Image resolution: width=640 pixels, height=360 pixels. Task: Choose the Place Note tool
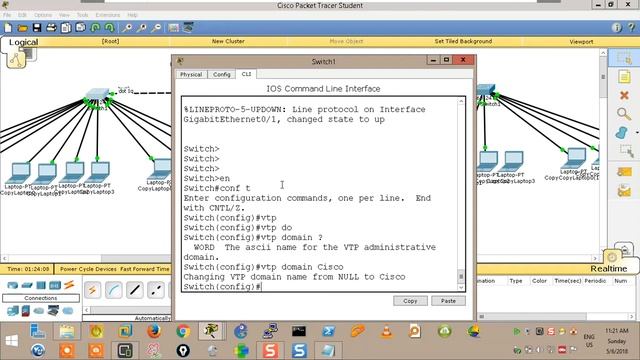[x=624, y=77]
